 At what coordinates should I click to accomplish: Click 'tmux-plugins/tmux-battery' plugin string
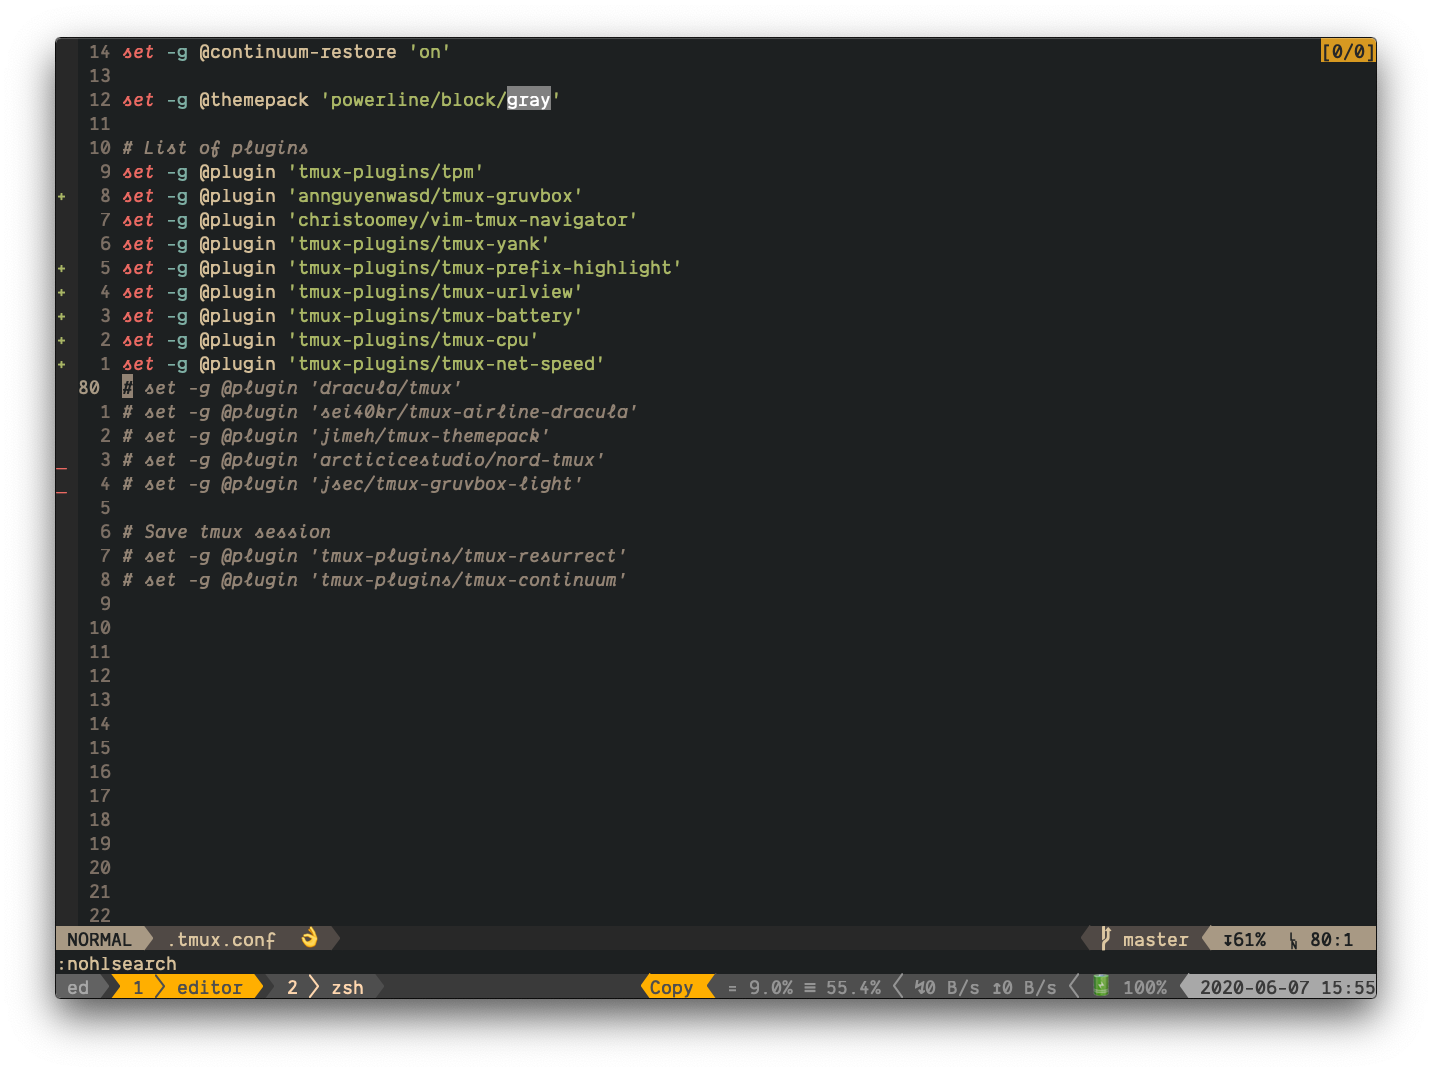435,315
